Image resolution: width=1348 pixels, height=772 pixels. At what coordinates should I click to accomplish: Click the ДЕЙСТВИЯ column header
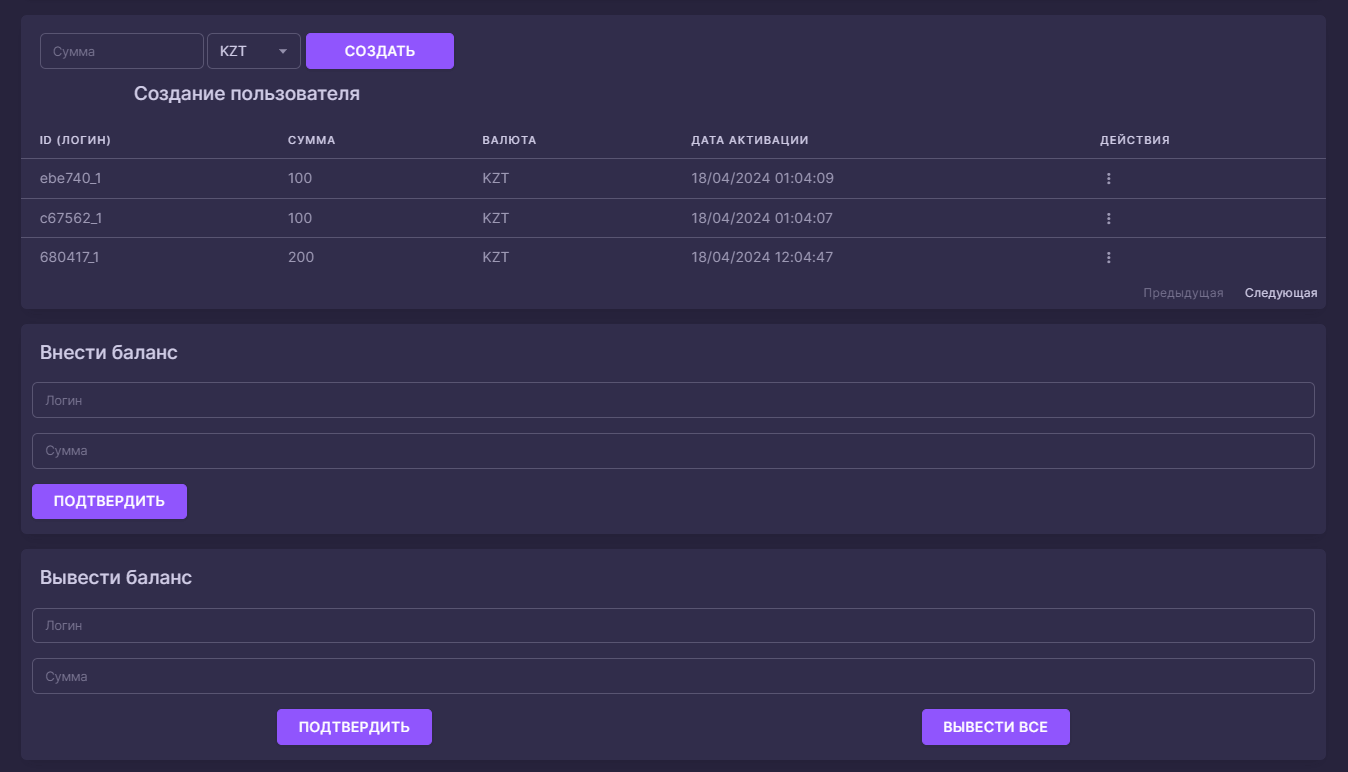click(1135, 140)
